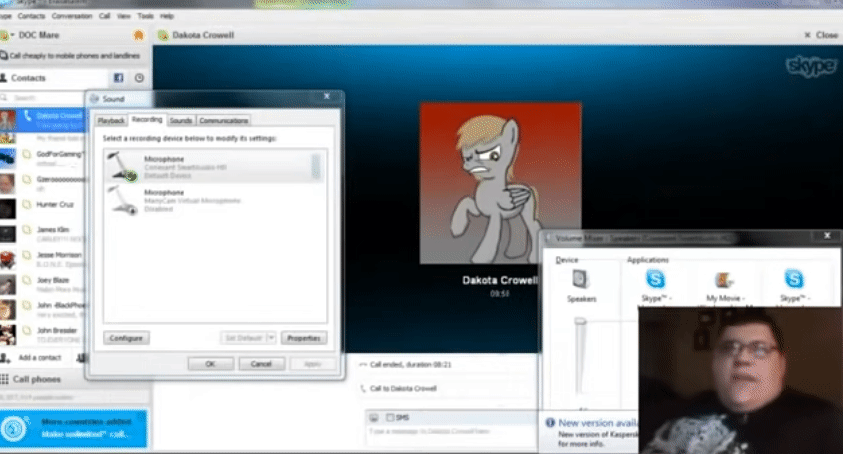This screenshot has height=454, width=843.
Task: Click the My Movie application icon
Action: [724, 280]
